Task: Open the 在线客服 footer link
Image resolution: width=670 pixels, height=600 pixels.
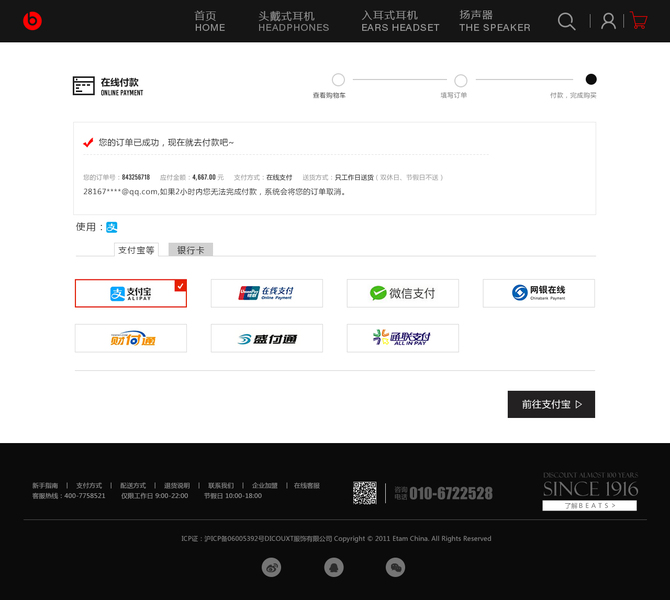Action: coord(307,485)
